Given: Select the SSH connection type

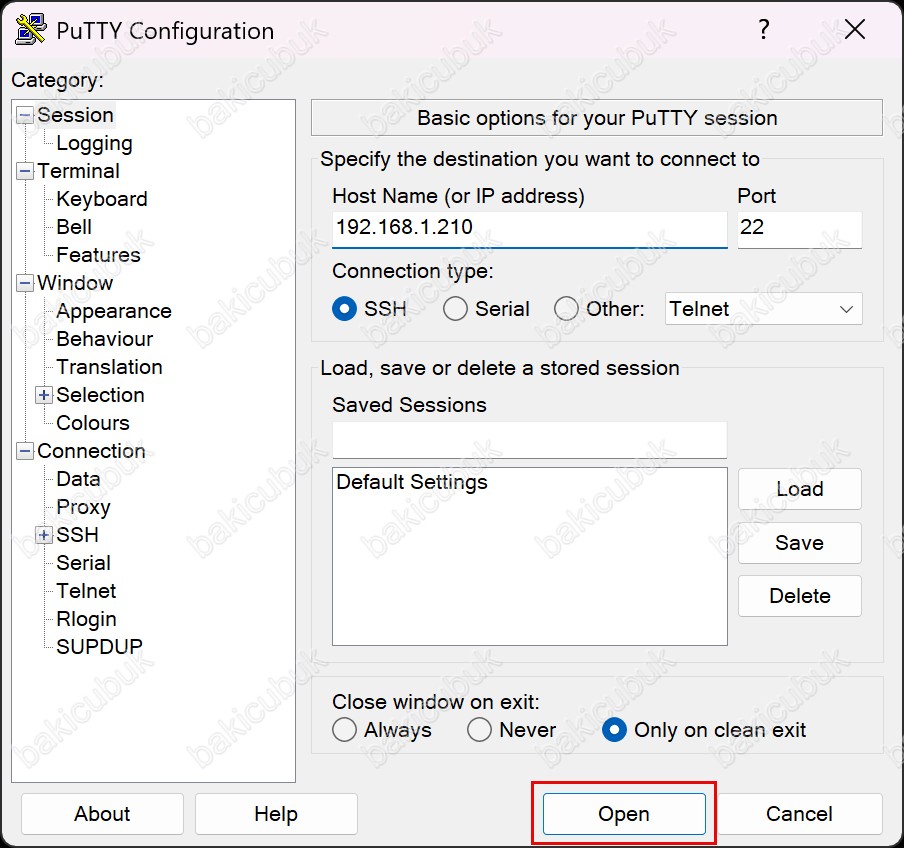Looking at the screenshot, I should tap(344, 309).
